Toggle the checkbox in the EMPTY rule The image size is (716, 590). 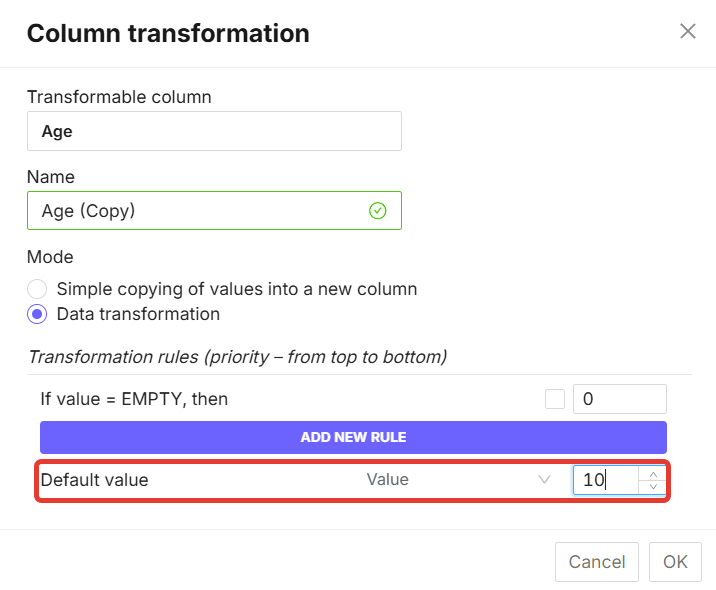(x=555, y=399)
